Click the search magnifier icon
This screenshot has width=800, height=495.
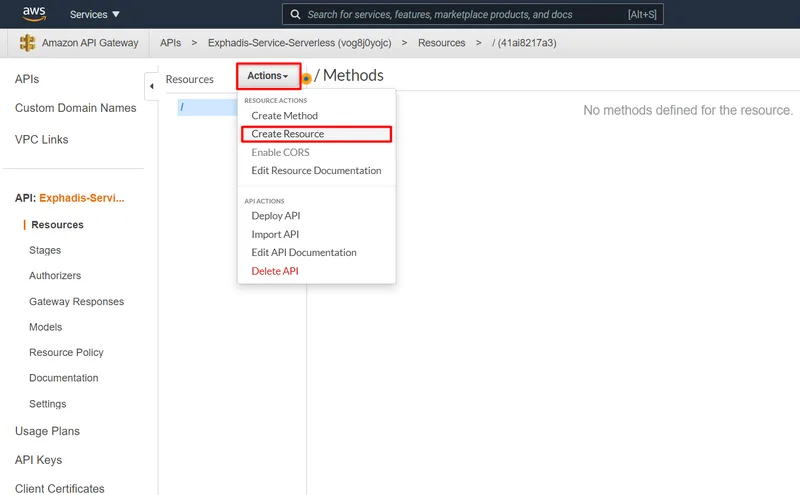(x=295, y=14)
